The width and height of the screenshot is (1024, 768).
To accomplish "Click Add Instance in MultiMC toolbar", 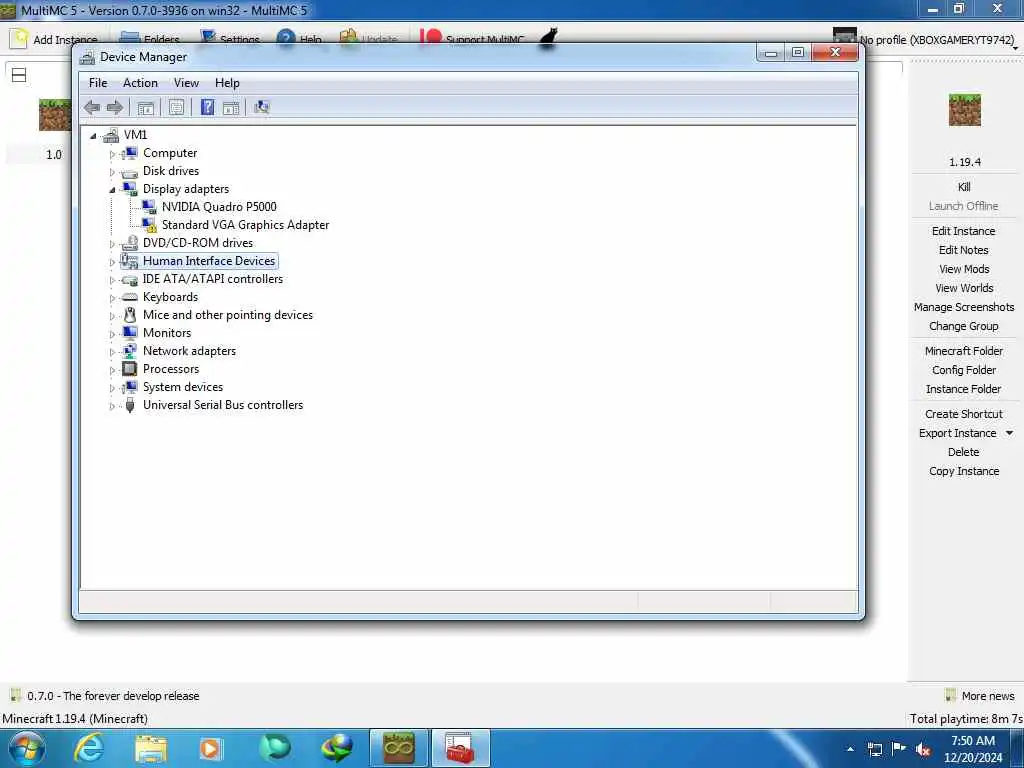I will 54,39.
